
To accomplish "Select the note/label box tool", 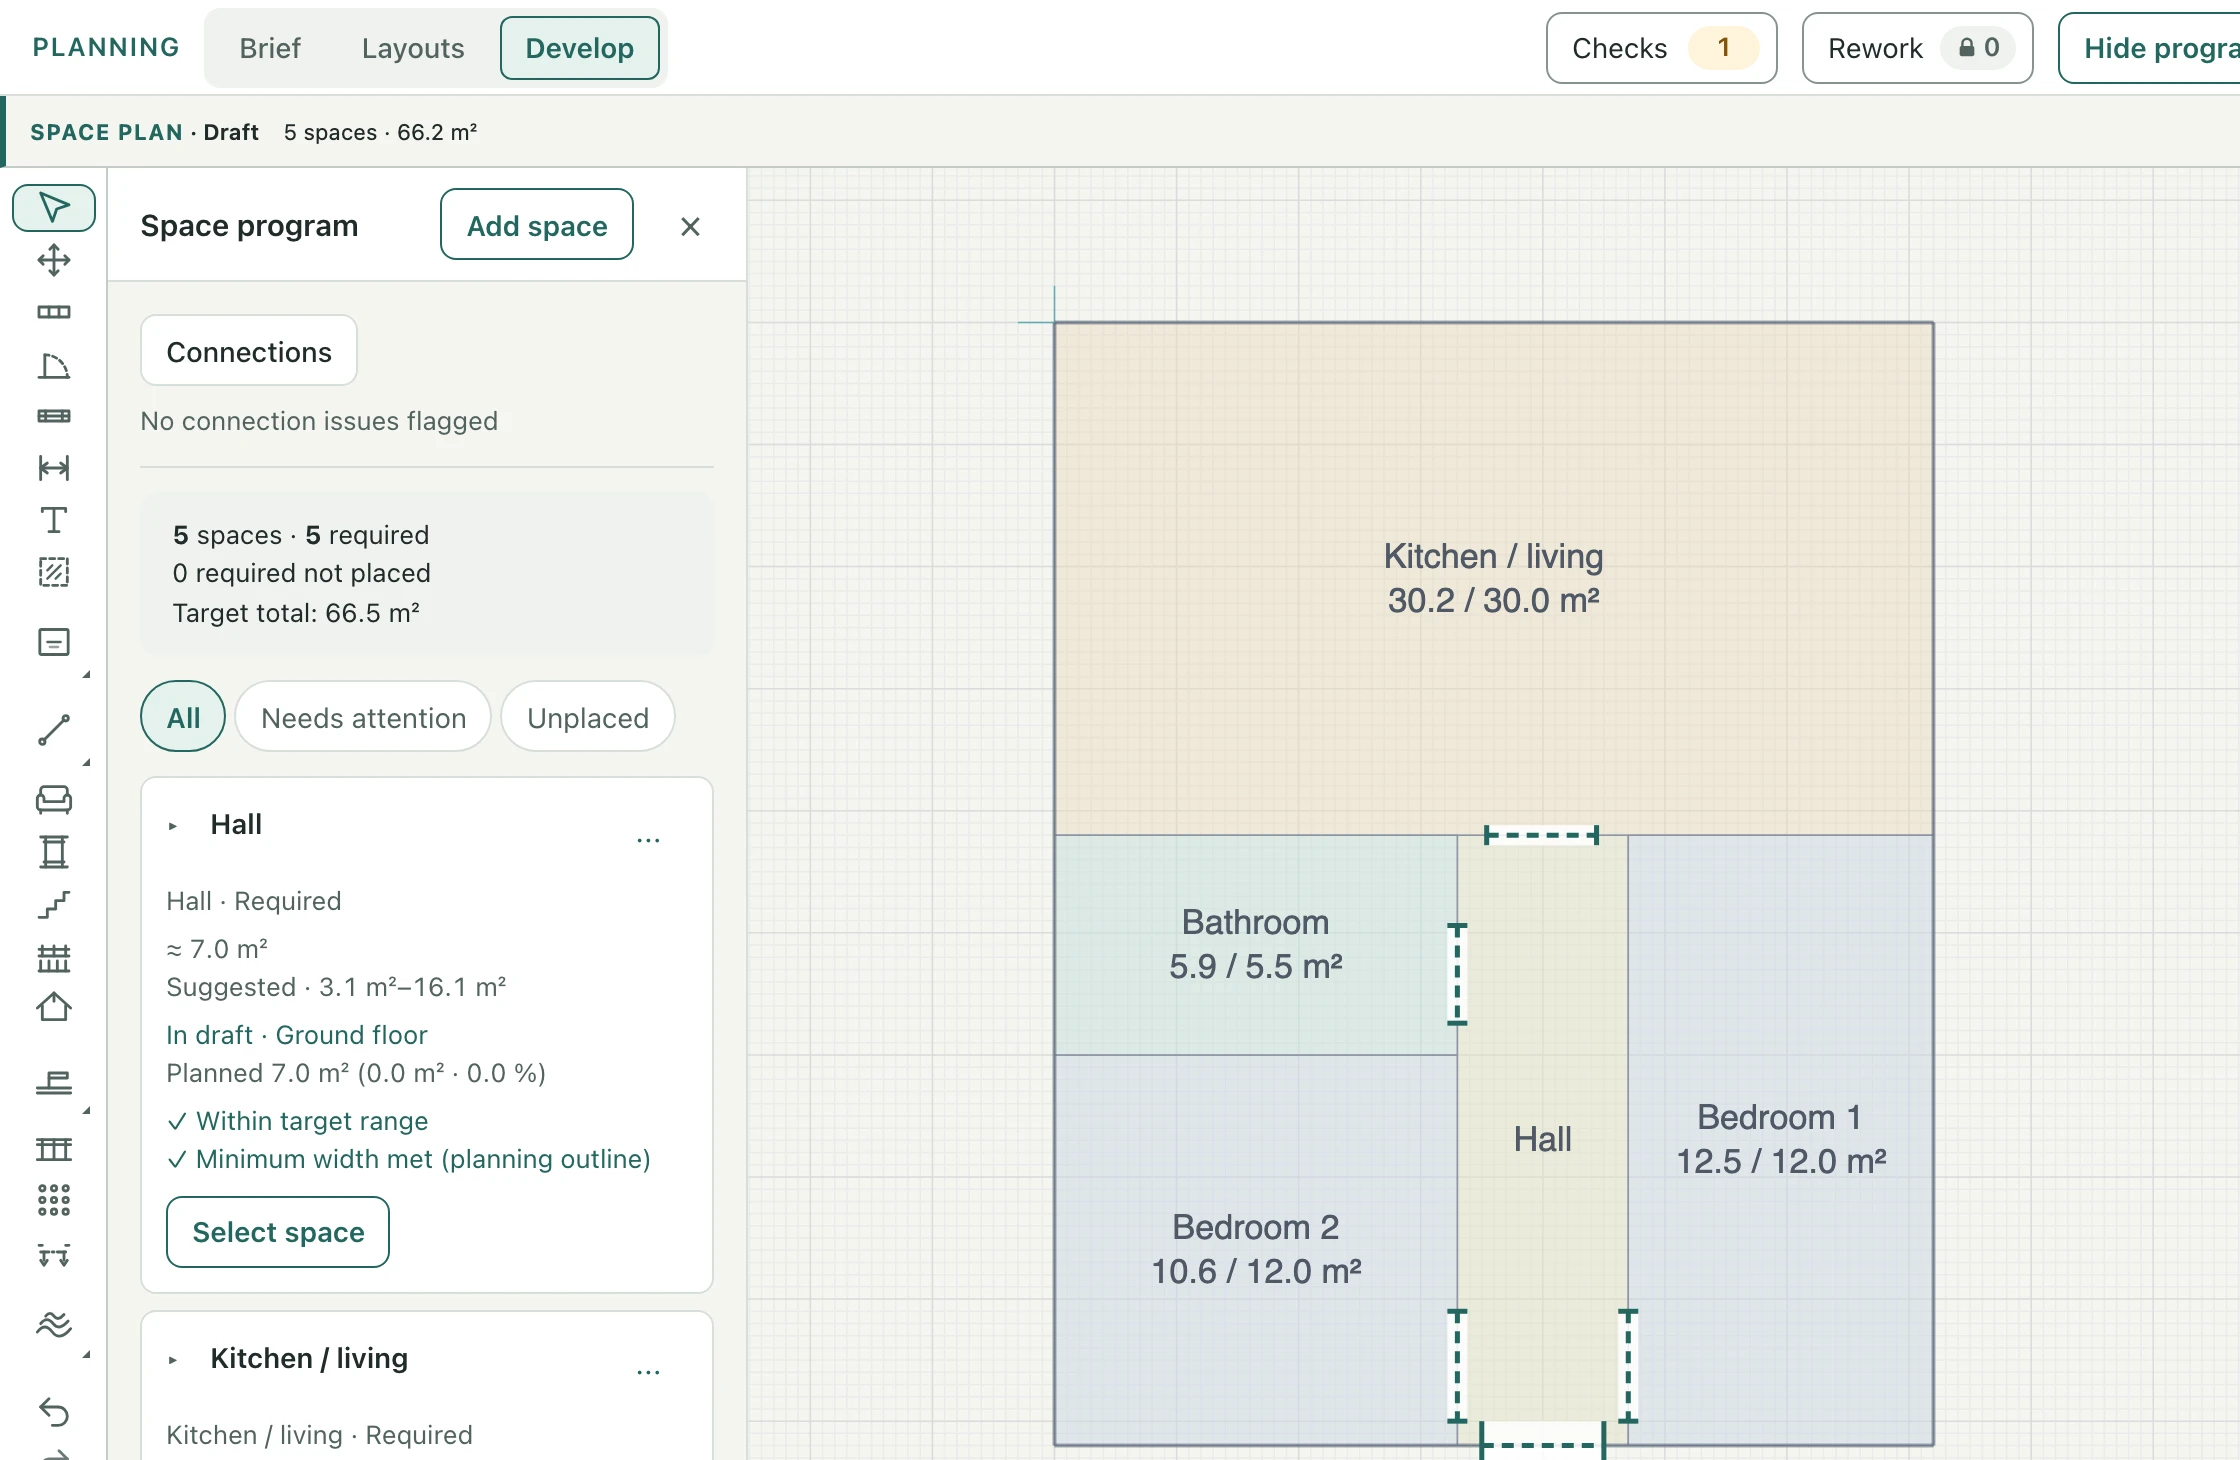I will tap(54, 642).
